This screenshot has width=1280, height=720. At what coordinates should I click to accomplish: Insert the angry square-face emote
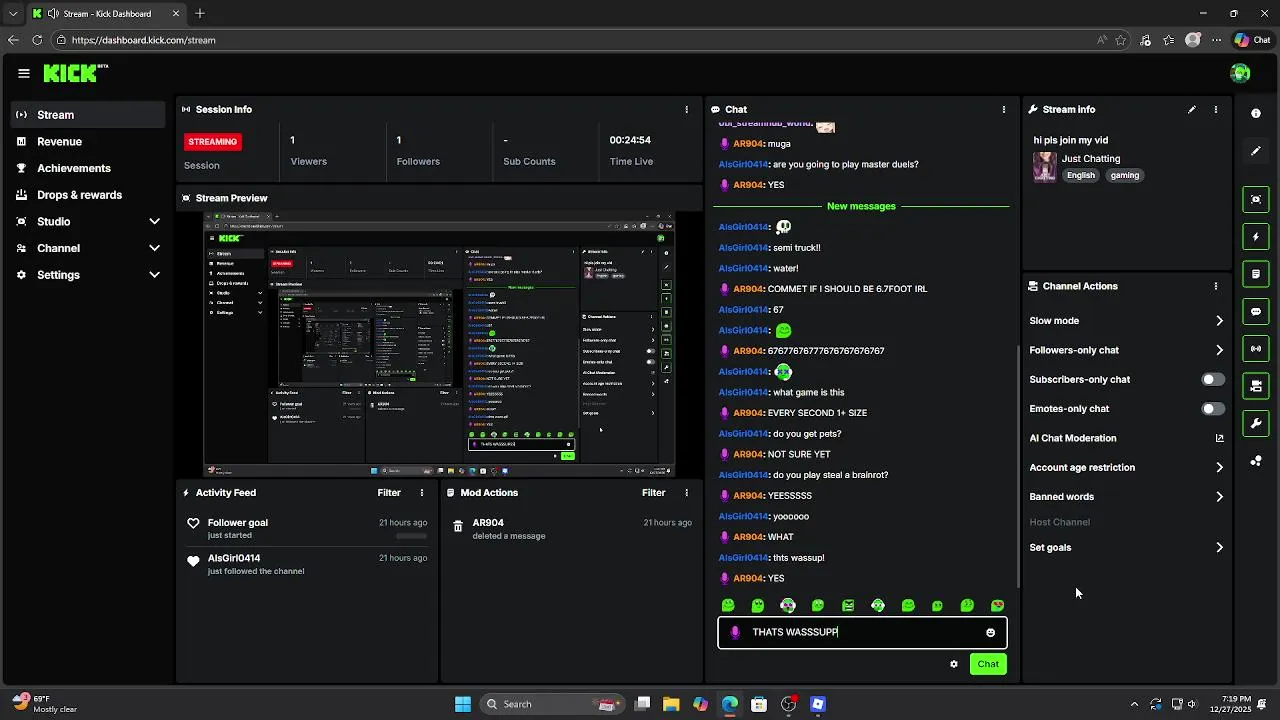pyautogui.click(x=848, y=605)
